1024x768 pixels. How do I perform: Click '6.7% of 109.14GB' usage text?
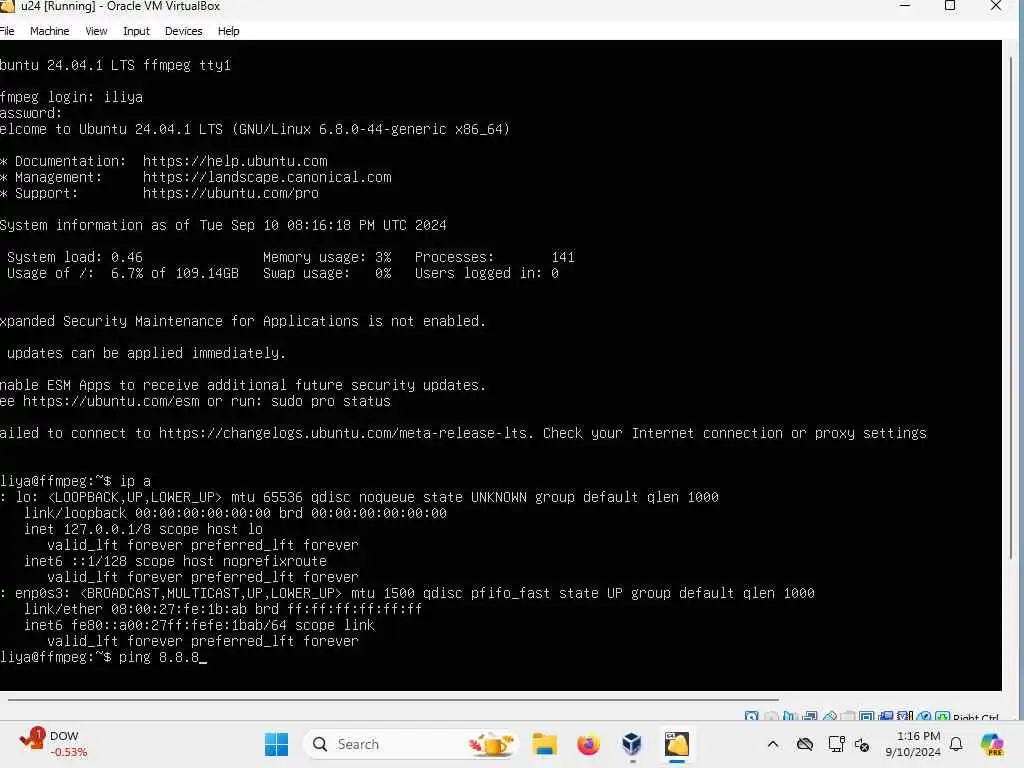tap(174, 273)
